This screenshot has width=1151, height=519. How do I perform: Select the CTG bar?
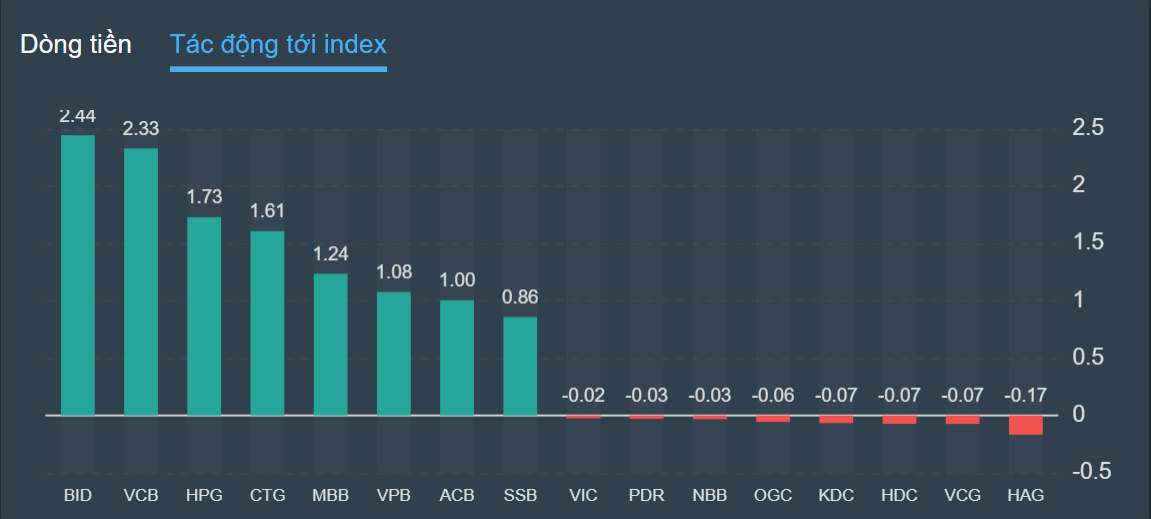pyautogui.click(x=267, y=323)
